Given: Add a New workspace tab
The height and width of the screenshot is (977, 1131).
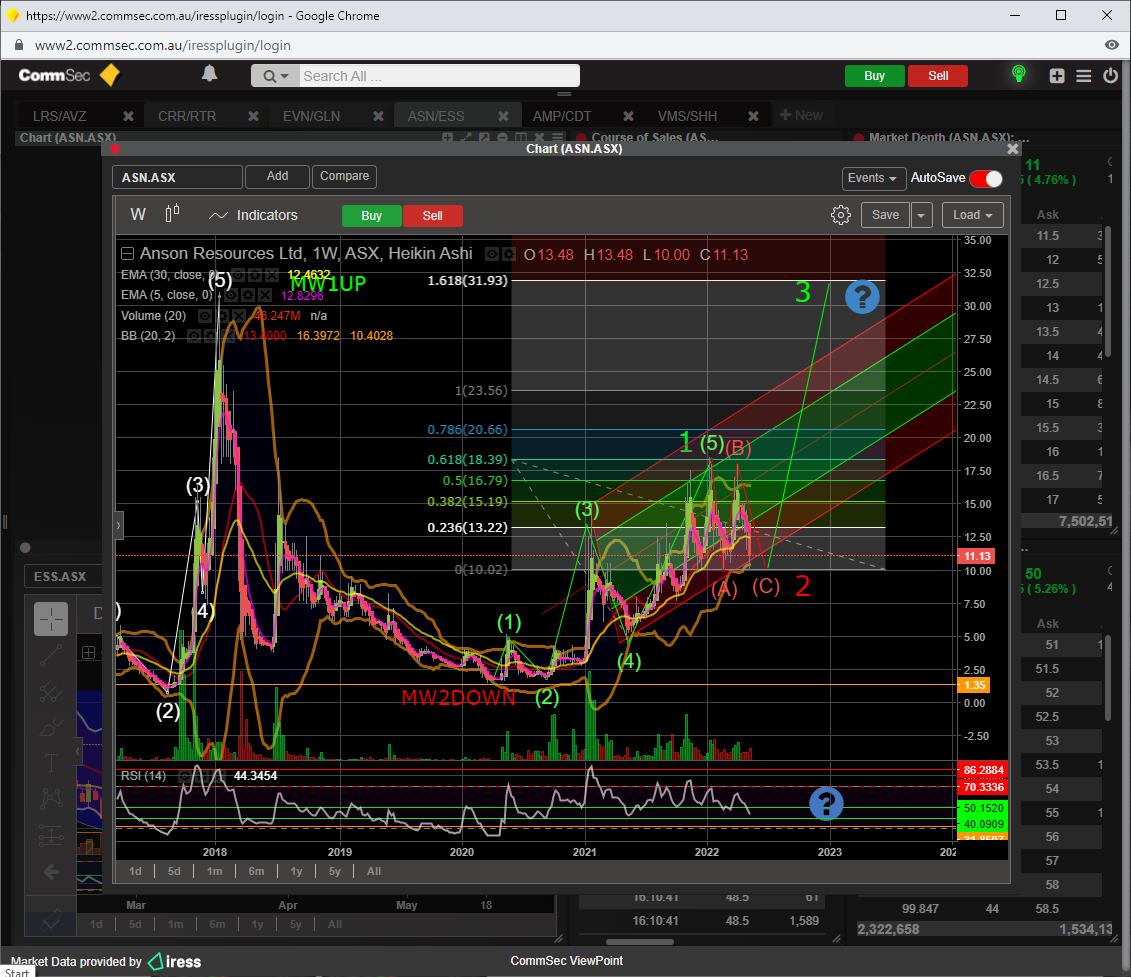Looking at the screenshot, I should (801, 115).
